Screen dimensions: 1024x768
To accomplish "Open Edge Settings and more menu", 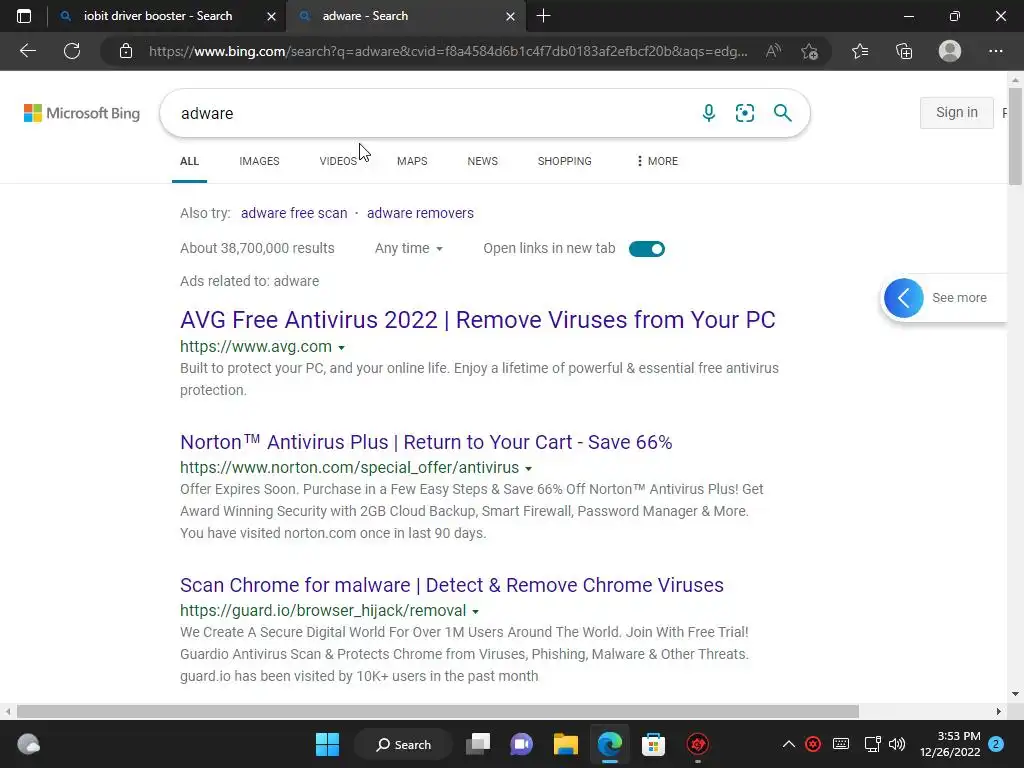I will point(995,51).
